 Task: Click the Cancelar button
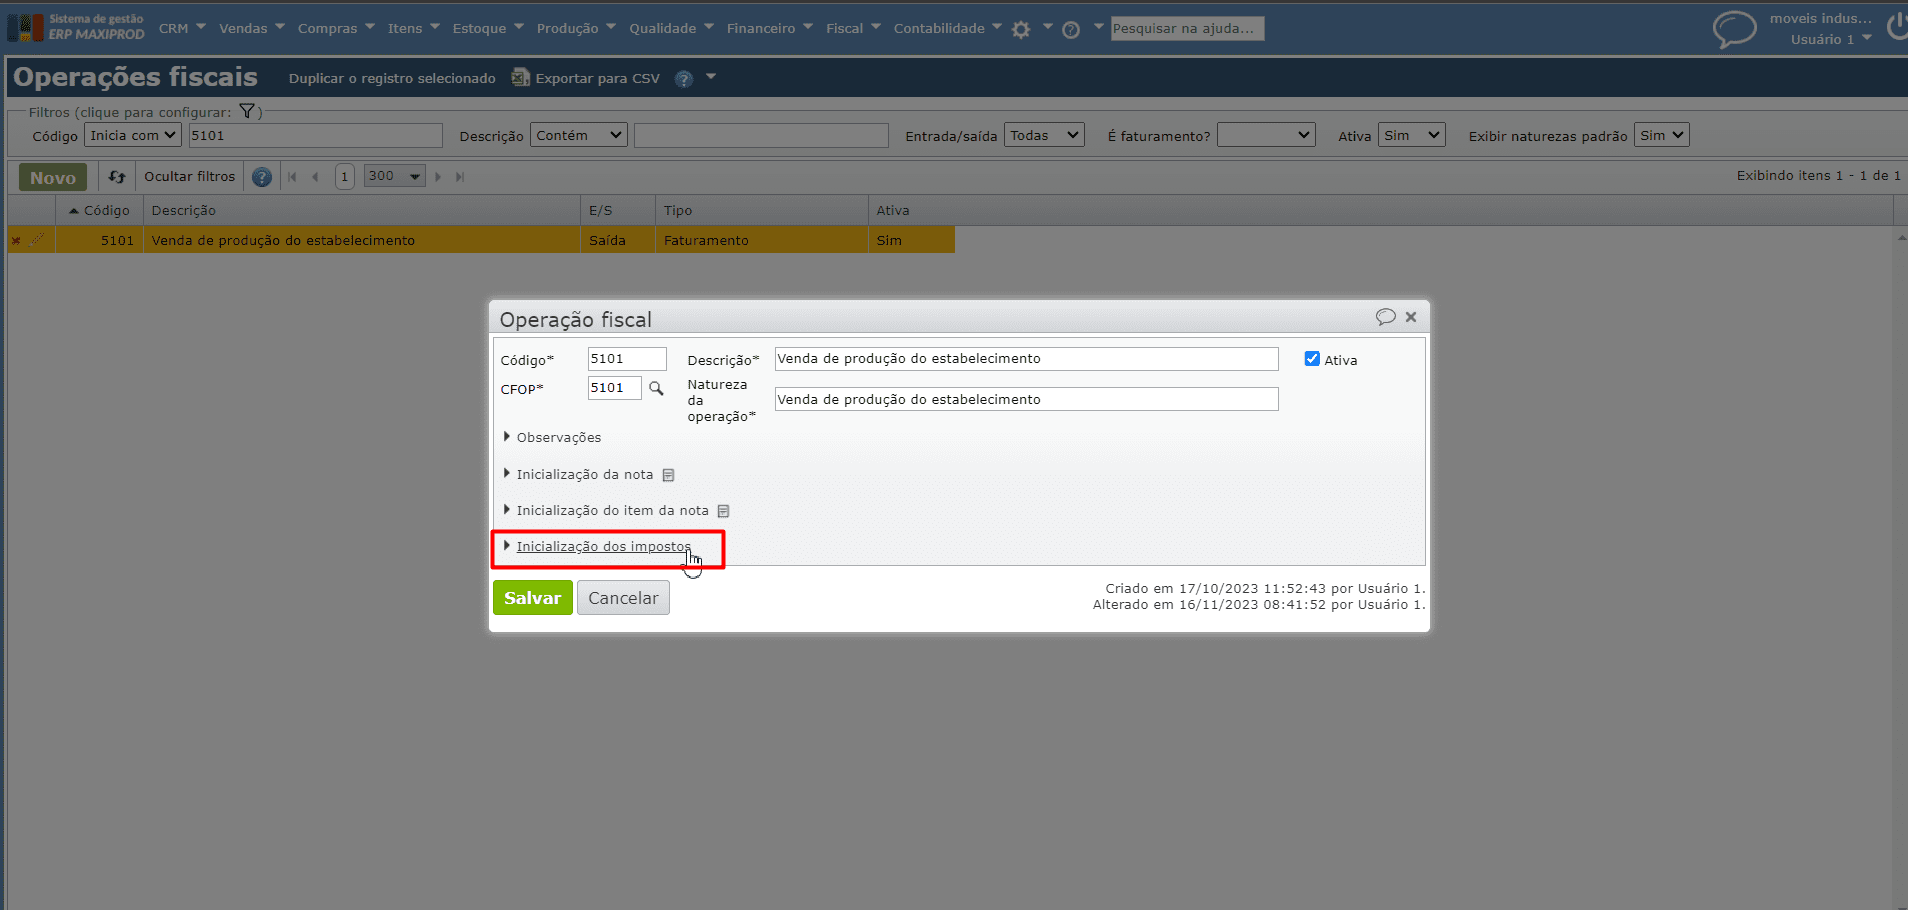623,598
